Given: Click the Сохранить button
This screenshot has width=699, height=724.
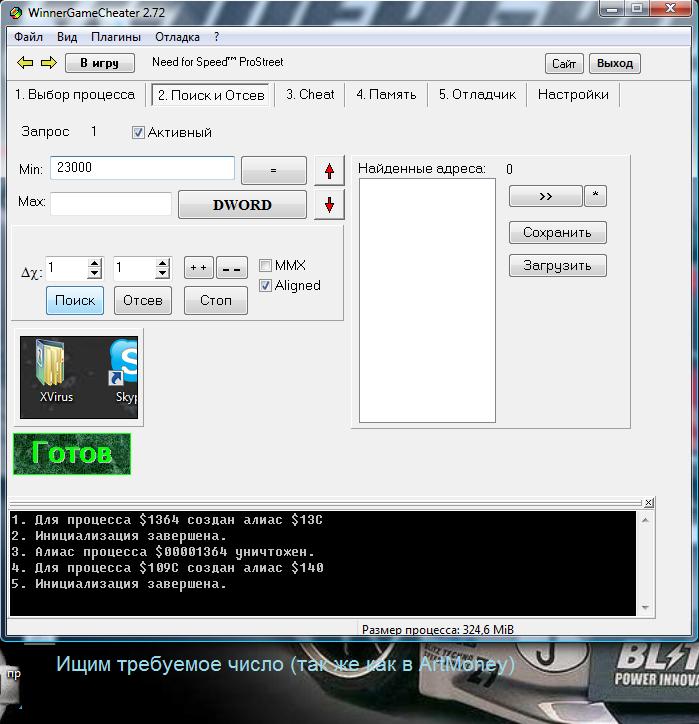Looking at the screenshot, I should coord(557,233).
